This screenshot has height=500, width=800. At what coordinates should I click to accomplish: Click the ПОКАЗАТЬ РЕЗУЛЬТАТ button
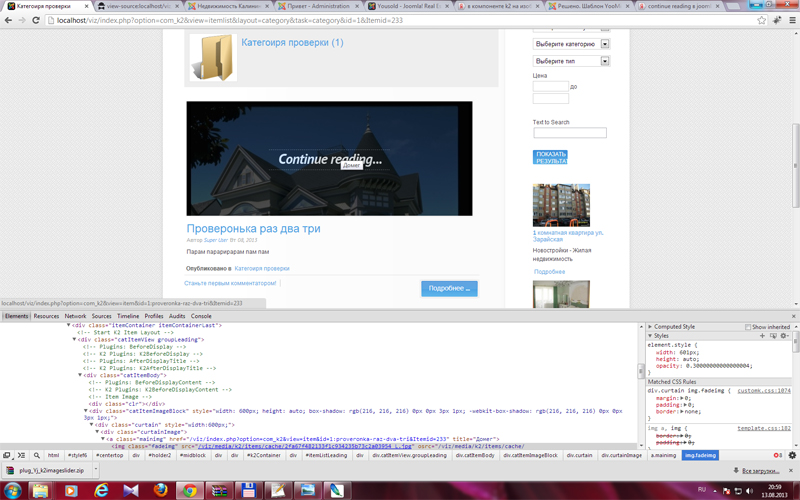coord(550,157)
